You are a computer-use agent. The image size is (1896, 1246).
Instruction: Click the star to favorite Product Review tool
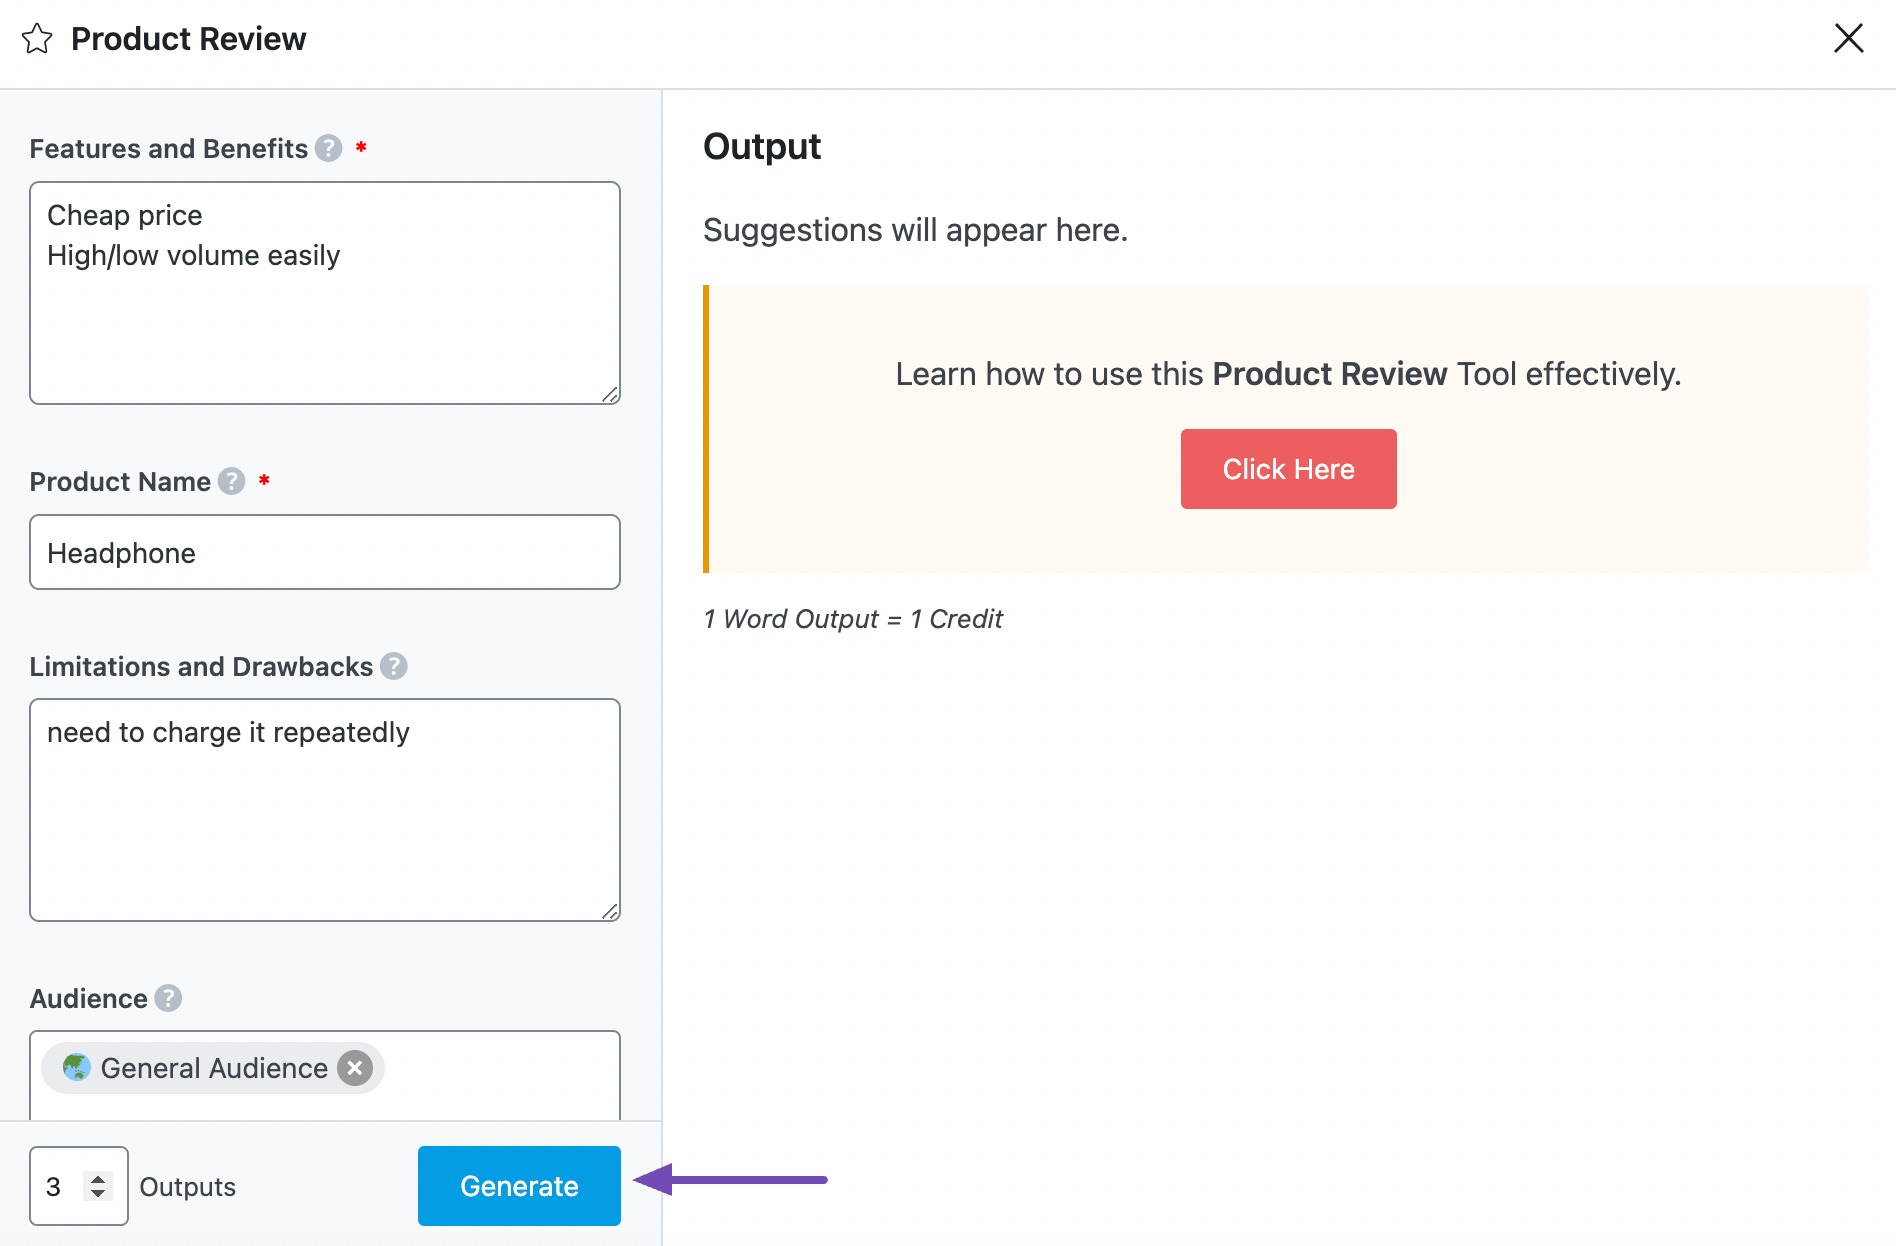click(x=38, y=38)
